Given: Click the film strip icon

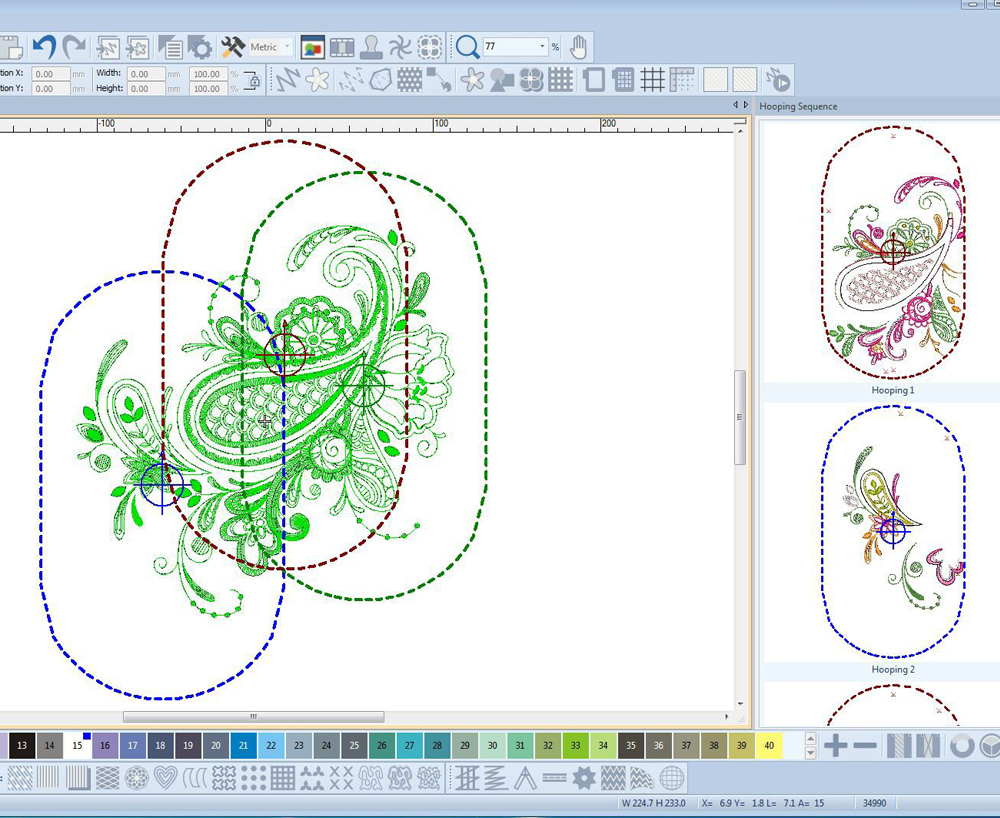Looking at the screenshot, I should pyautogui.click(x=342, y=47).
